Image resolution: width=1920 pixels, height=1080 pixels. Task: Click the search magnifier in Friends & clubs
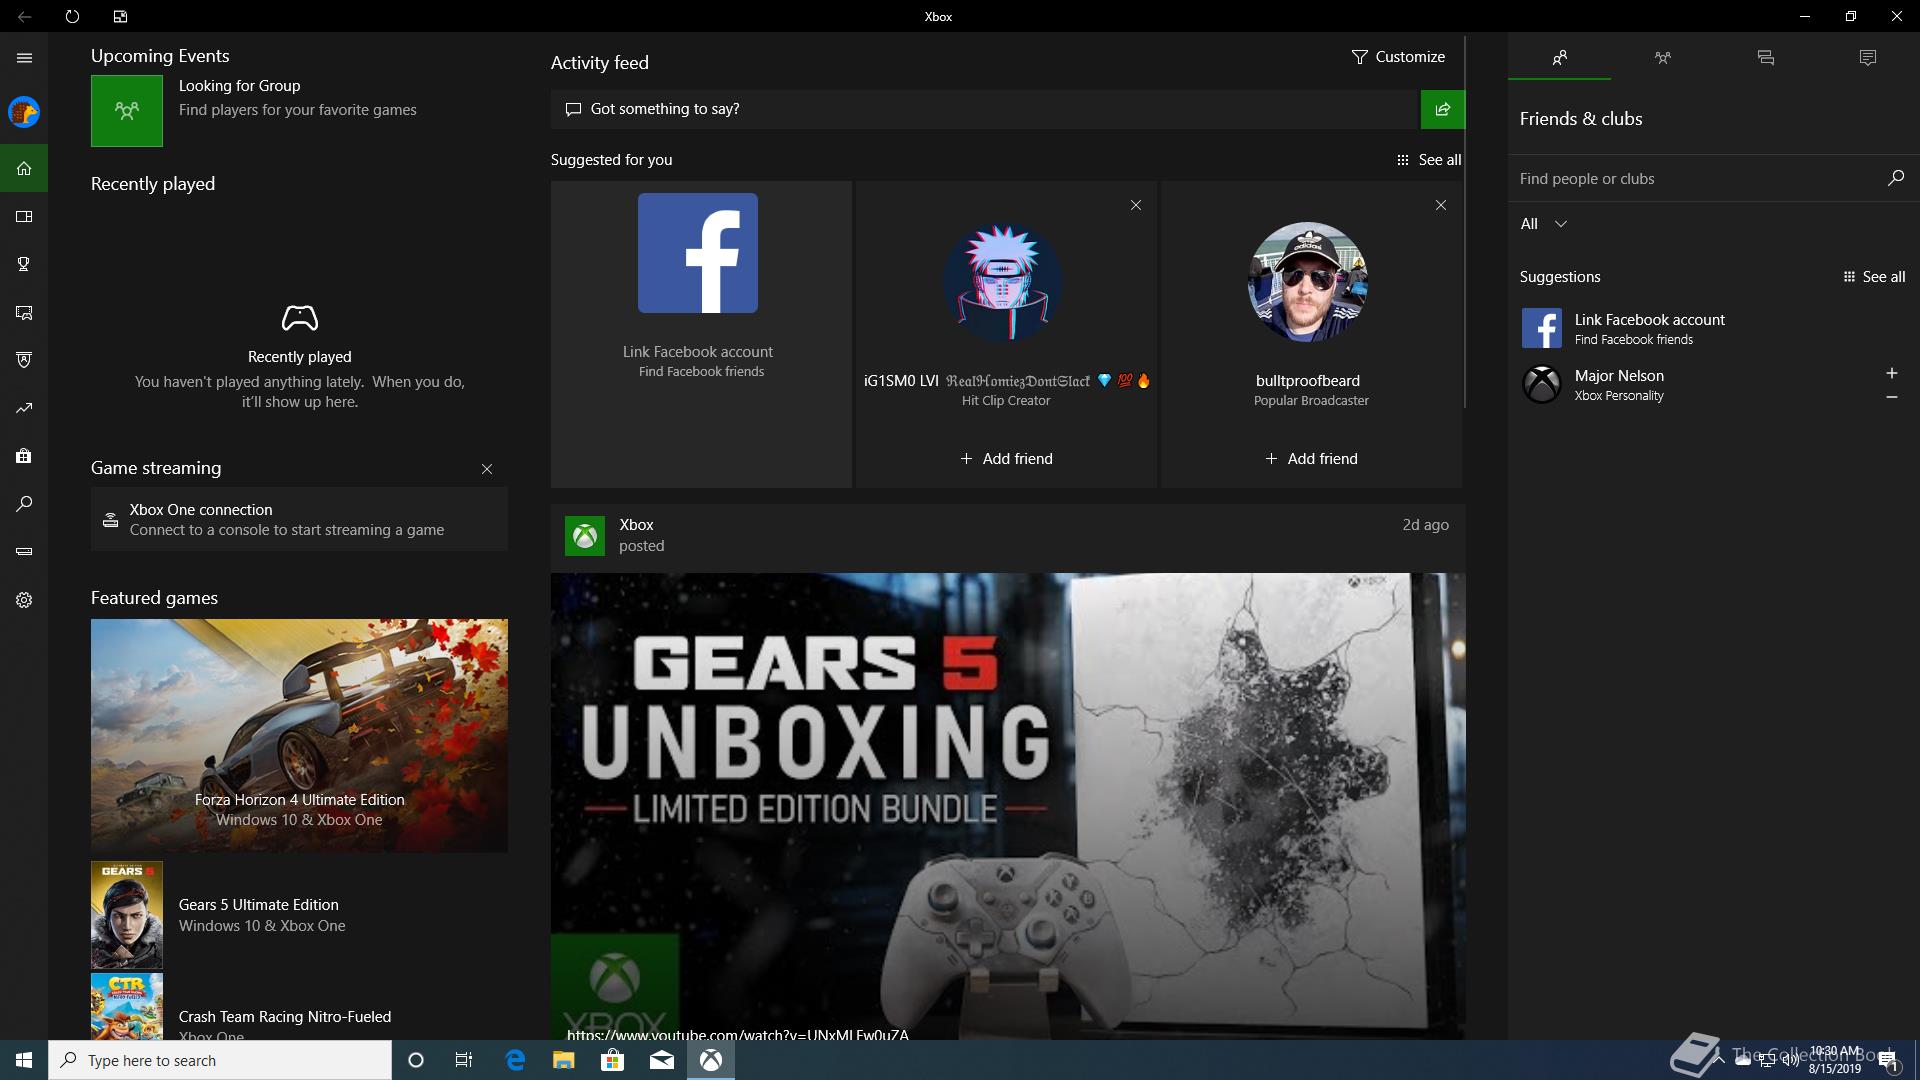point(1895,178)
